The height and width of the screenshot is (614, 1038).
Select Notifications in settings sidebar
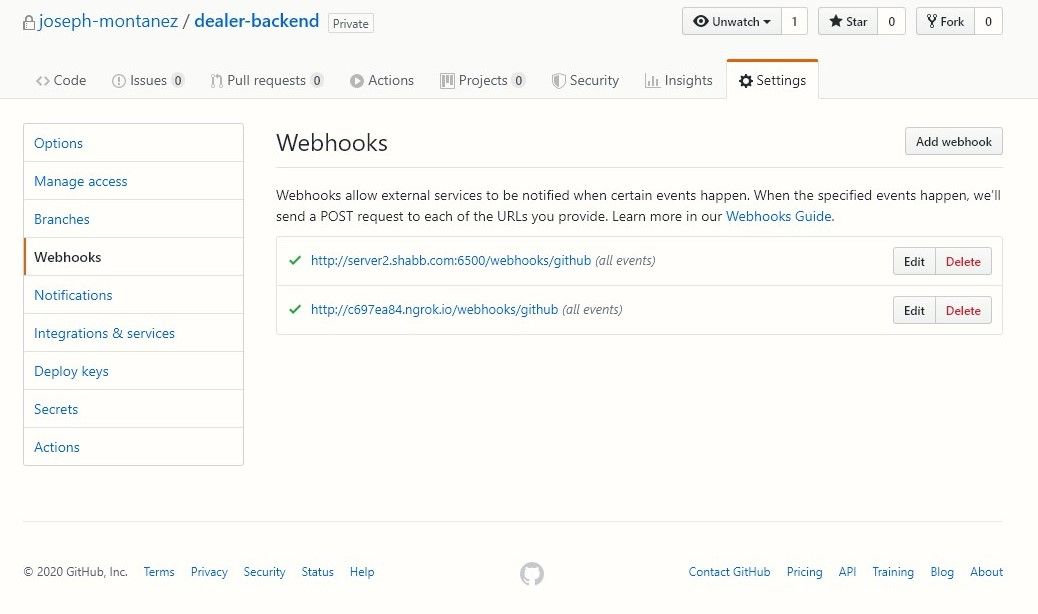(x=133, y=295)
